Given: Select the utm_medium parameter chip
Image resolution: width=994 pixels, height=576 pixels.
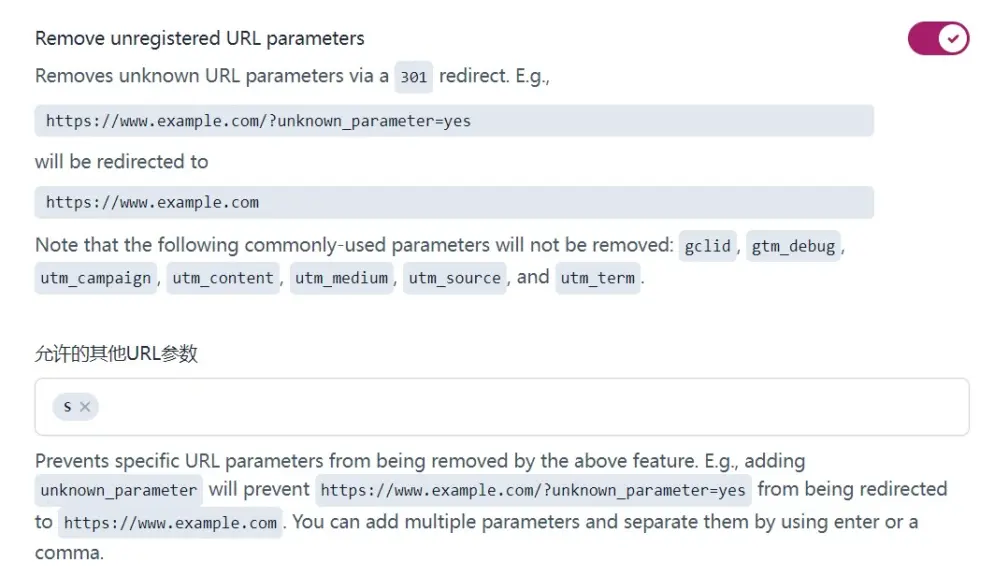Looking at the screenshot, I should tap(343, 278).
